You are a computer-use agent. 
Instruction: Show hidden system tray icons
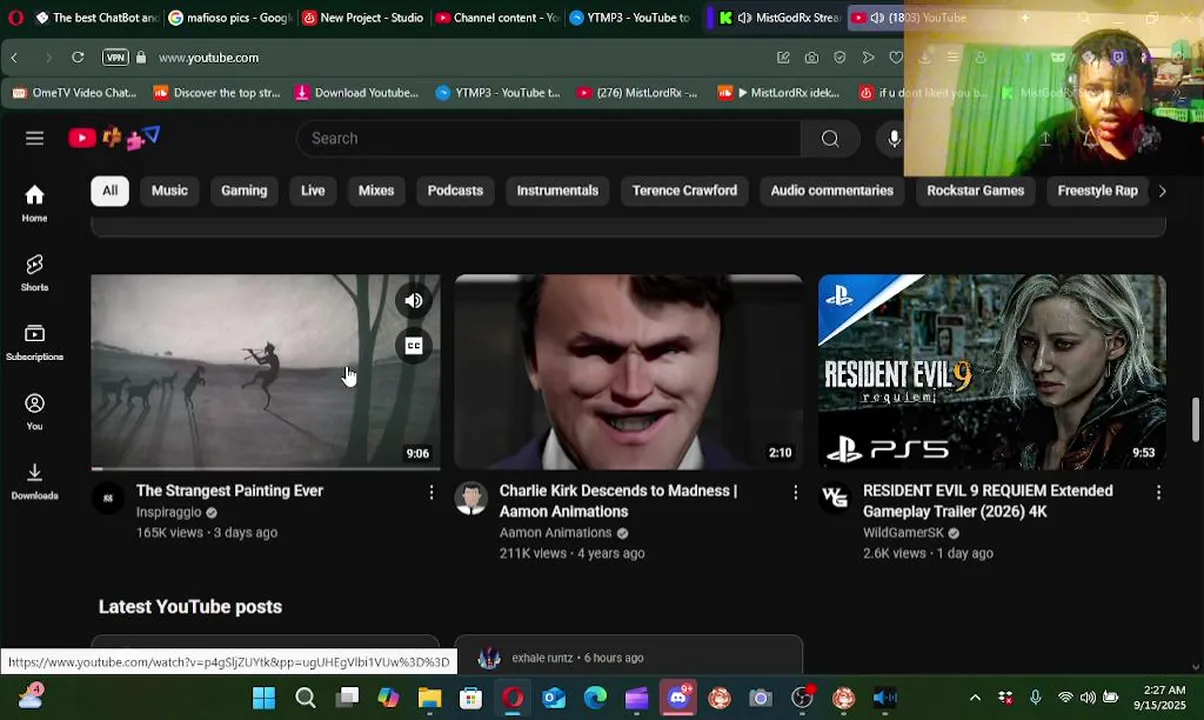975,698
